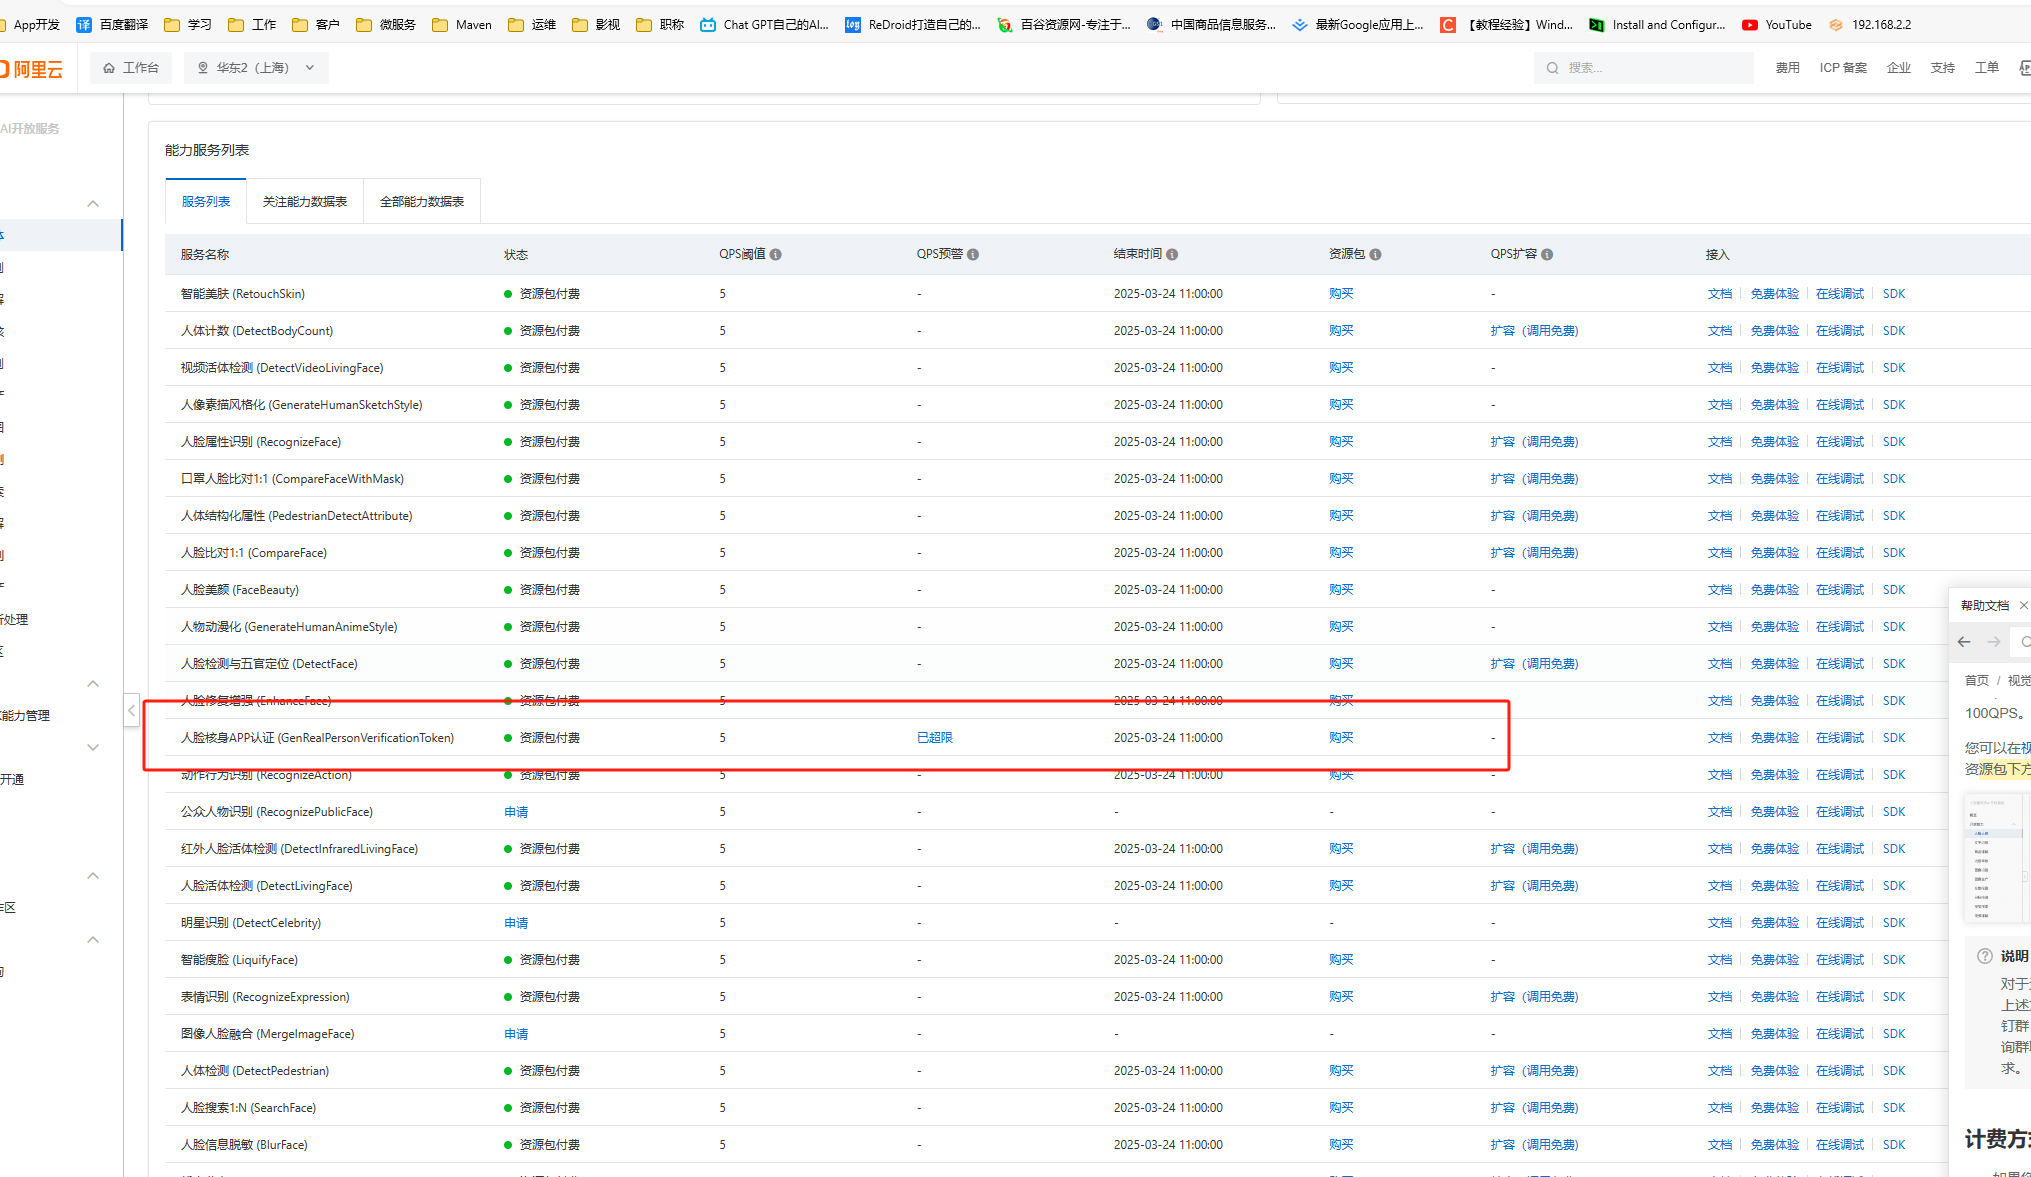Go back in the 帮助文档 panel

pyautogui.click(x=1964, y=642)
